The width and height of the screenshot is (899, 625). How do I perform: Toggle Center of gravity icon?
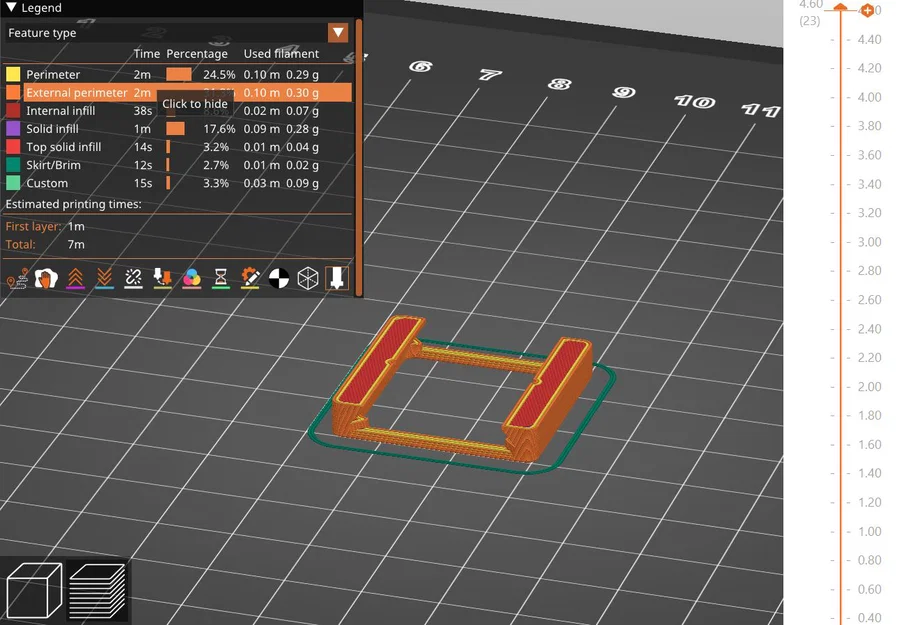(x=279, y=279)
